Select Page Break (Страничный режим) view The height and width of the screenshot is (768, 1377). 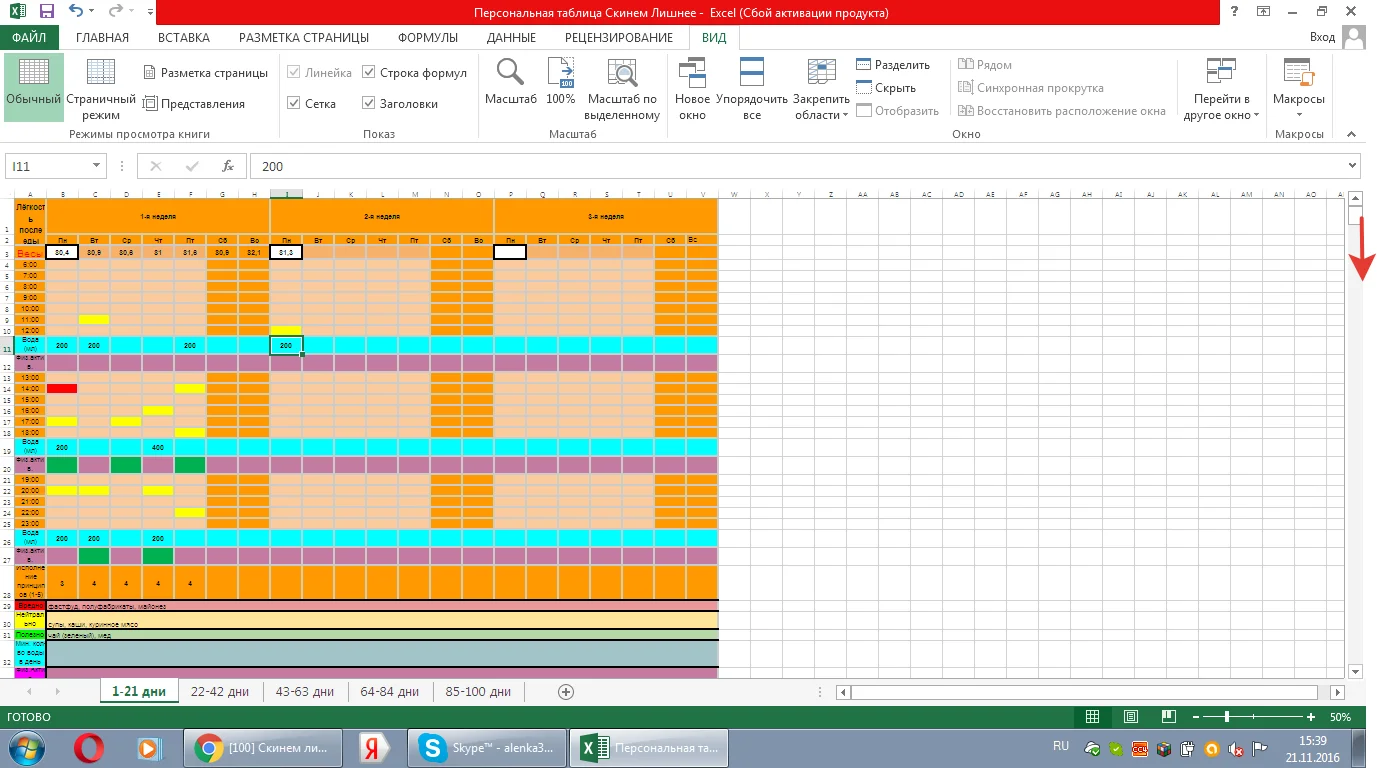(101, 86)
